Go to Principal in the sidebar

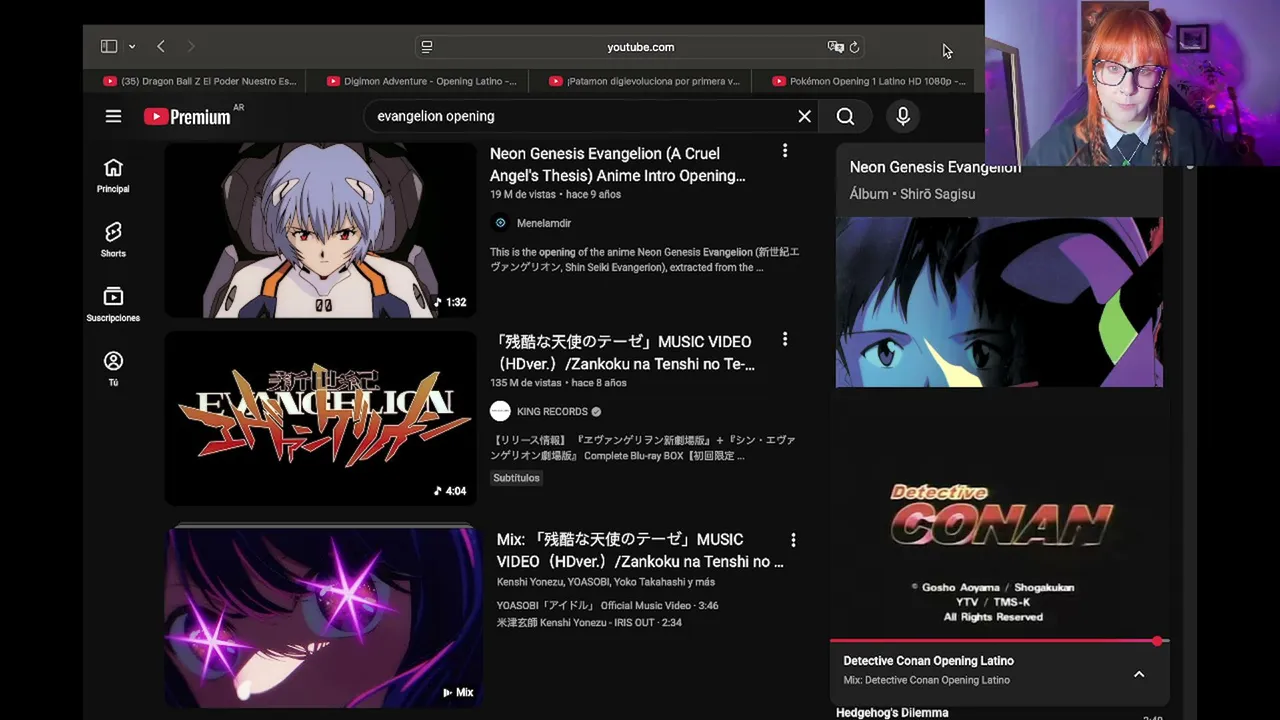(x=113, y=176)
